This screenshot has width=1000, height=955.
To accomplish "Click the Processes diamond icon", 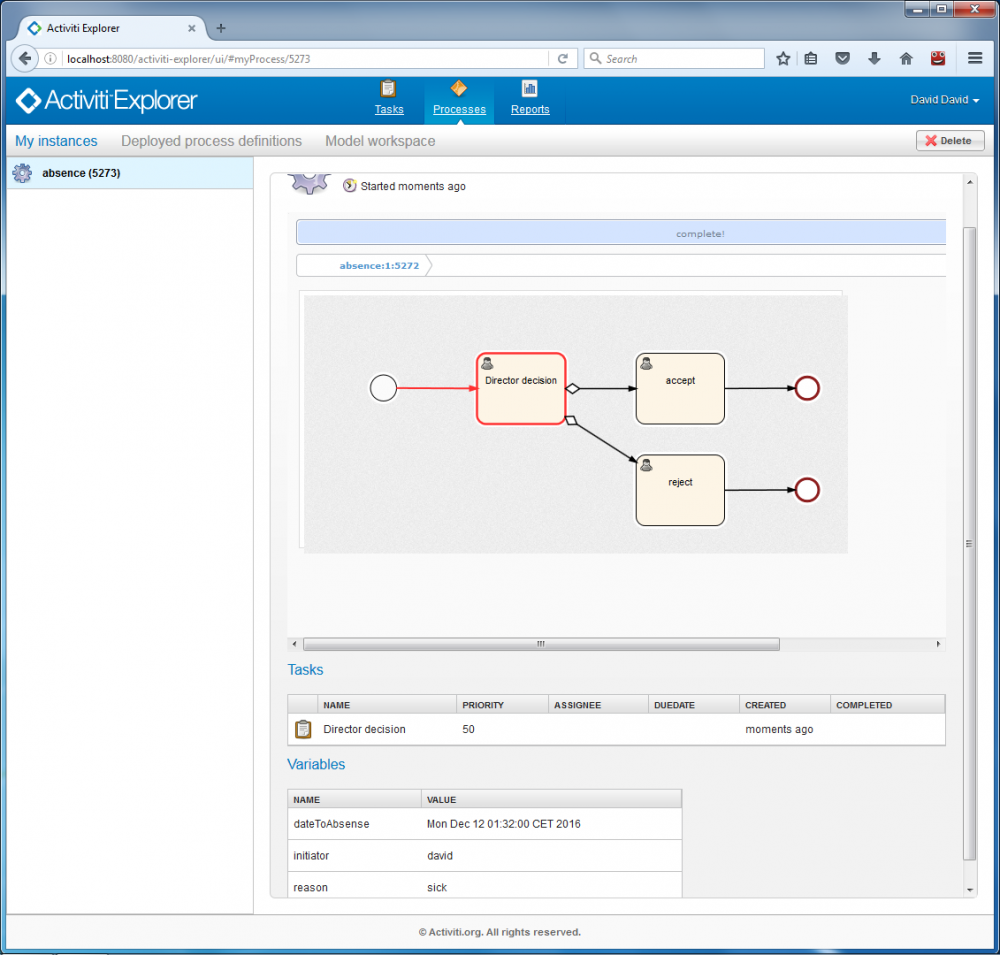I will click(x=459, y=88).
